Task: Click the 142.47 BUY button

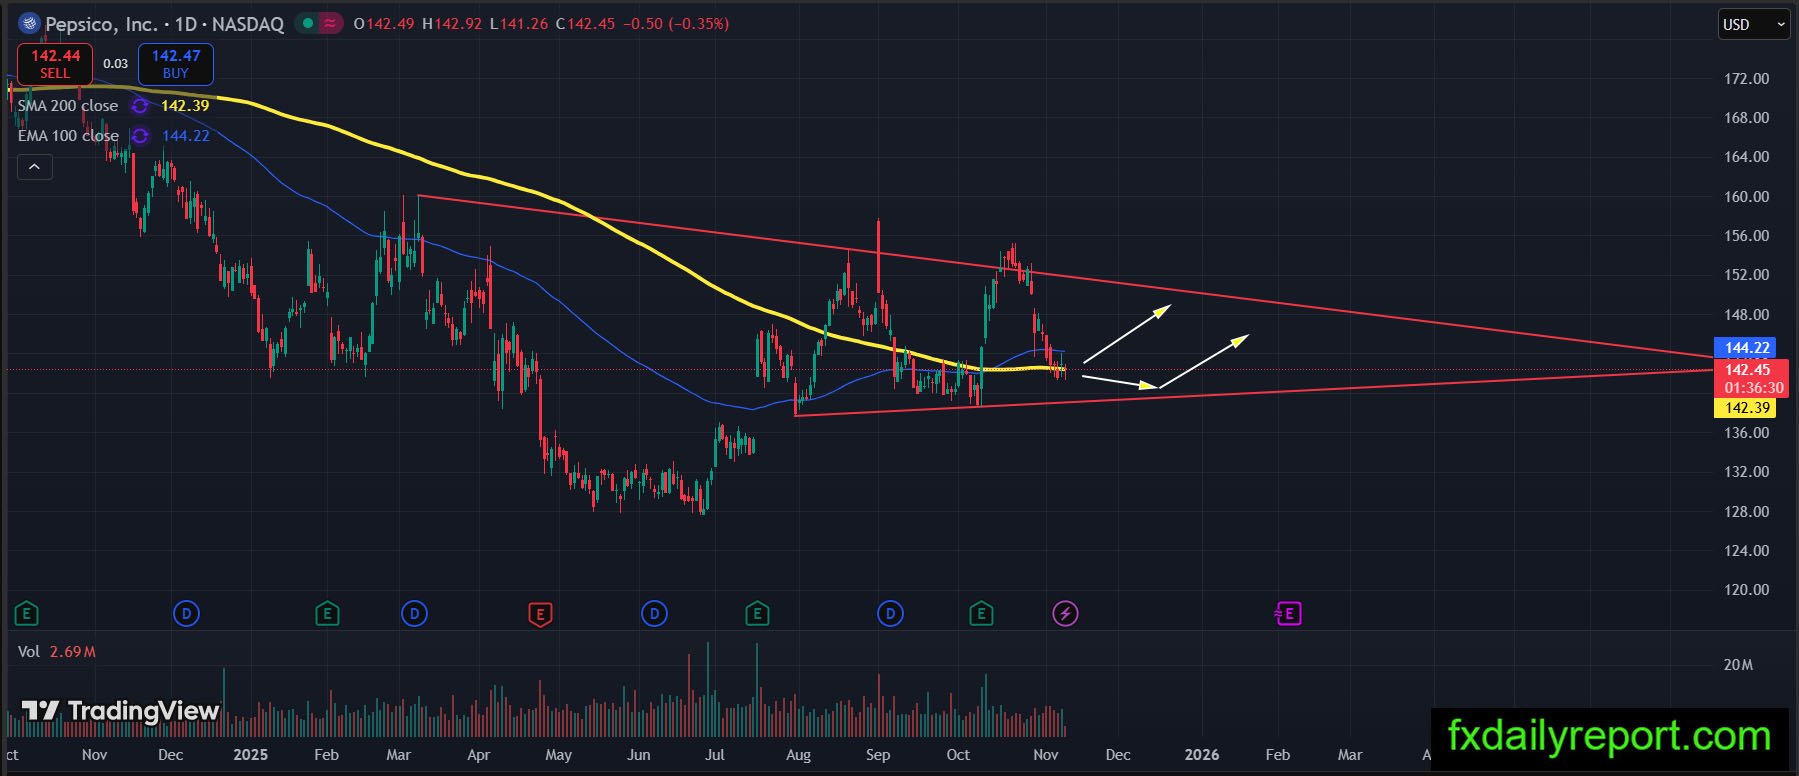Action: point(176,64)
